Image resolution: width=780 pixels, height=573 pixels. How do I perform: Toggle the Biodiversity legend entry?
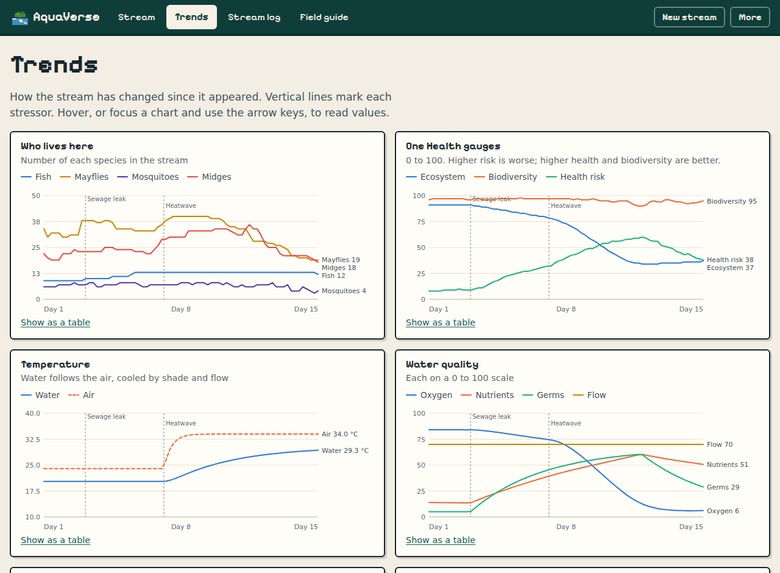point(506,177)
